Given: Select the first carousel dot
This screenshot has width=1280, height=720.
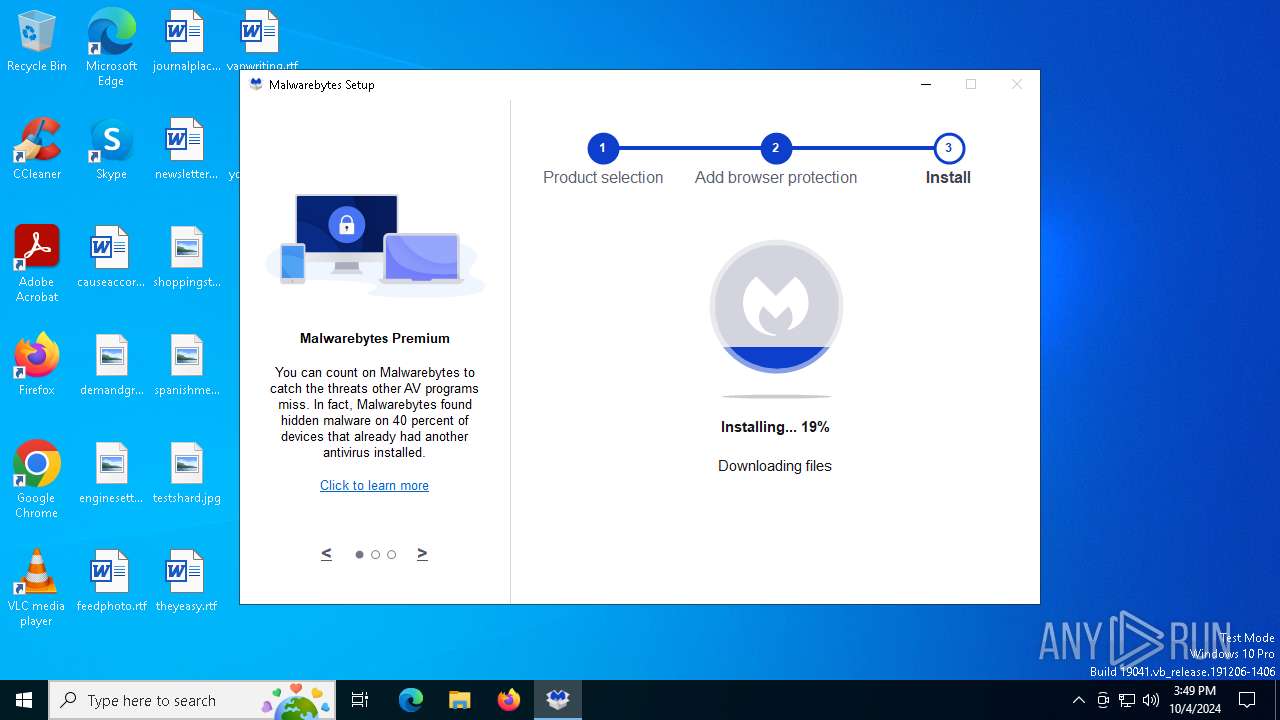Looking at the screenshot, I should (359, 555).
